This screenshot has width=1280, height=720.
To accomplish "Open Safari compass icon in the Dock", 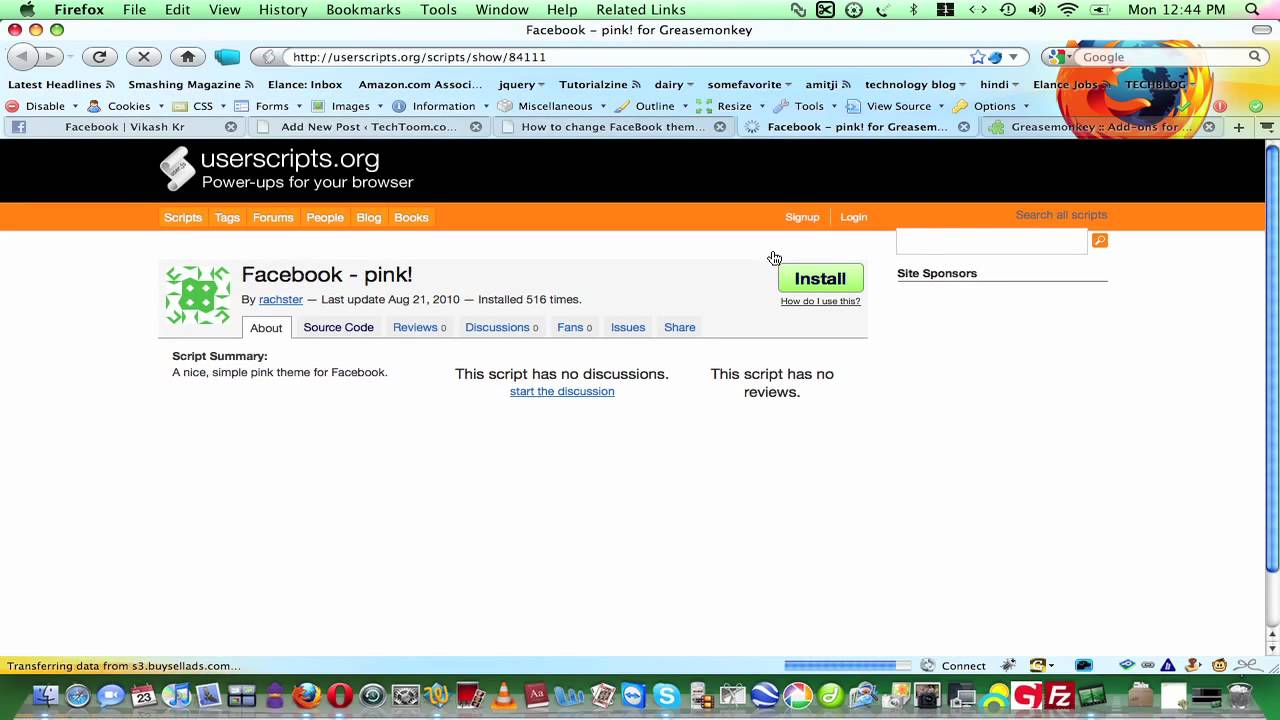I will tap(78, 696).
